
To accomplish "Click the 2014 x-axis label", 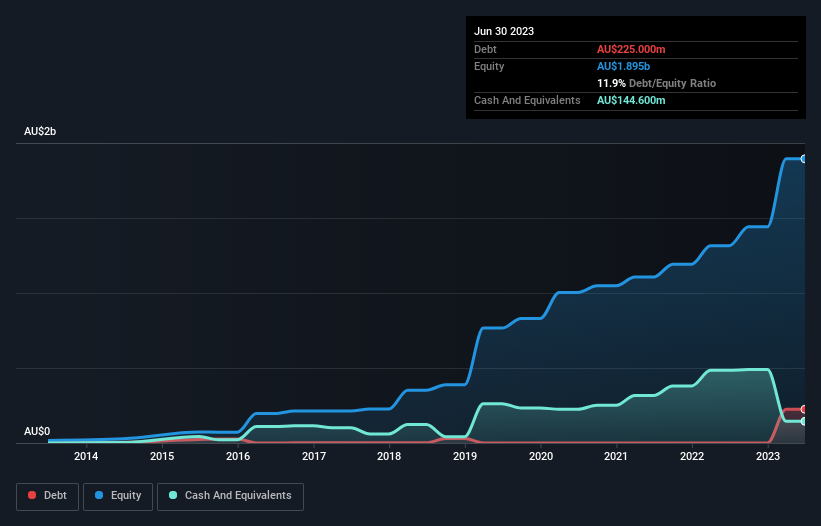I will 86,456.
